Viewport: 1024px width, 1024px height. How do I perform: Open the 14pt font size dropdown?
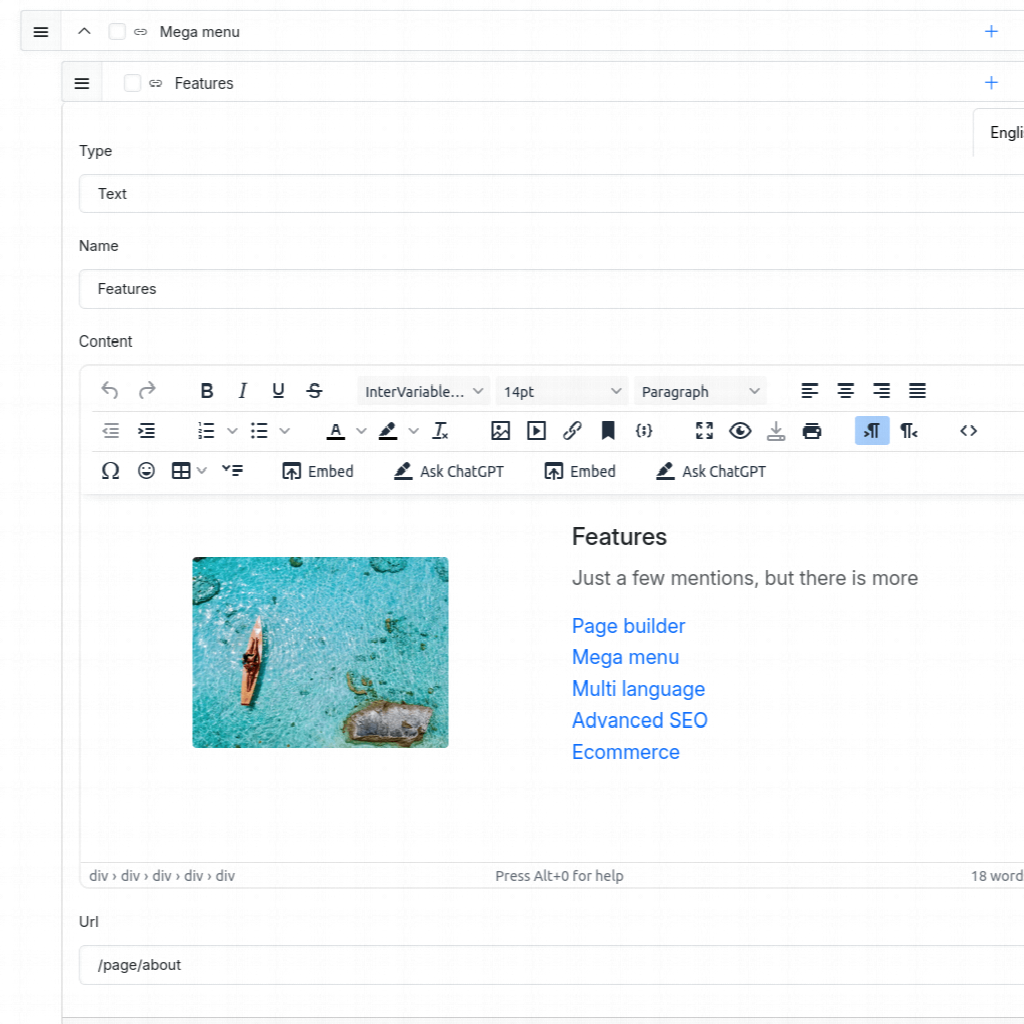pyautogui.click(x=562, y=391)
